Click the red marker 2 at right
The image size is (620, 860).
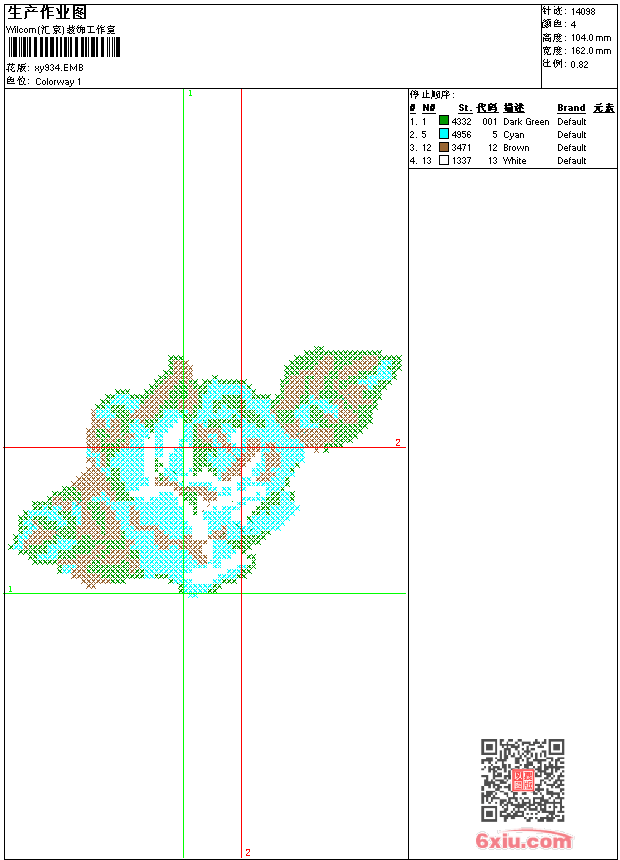point(397,442)
